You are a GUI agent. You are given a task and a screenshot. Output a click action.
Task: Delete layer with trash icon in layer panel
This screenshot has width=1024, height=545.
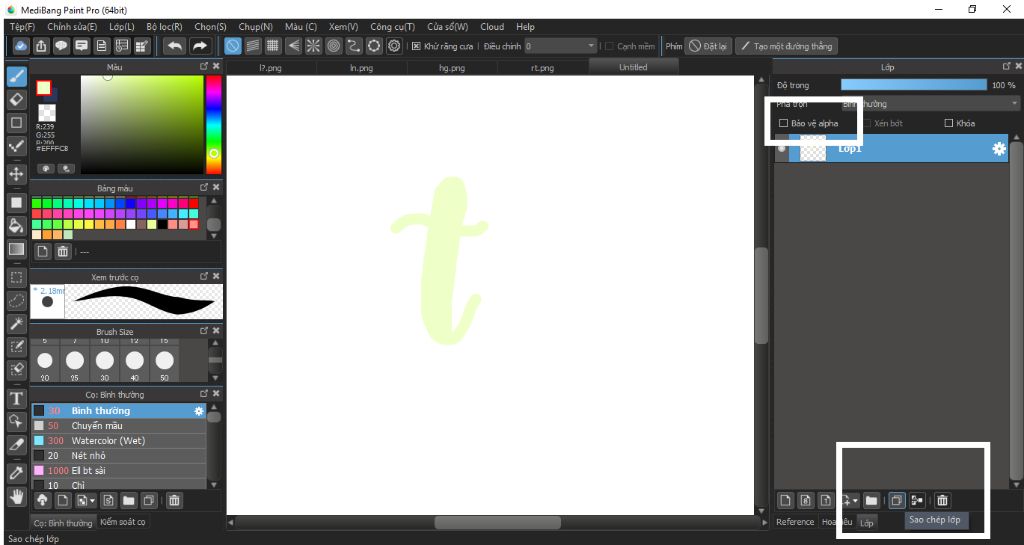[942, 501]
